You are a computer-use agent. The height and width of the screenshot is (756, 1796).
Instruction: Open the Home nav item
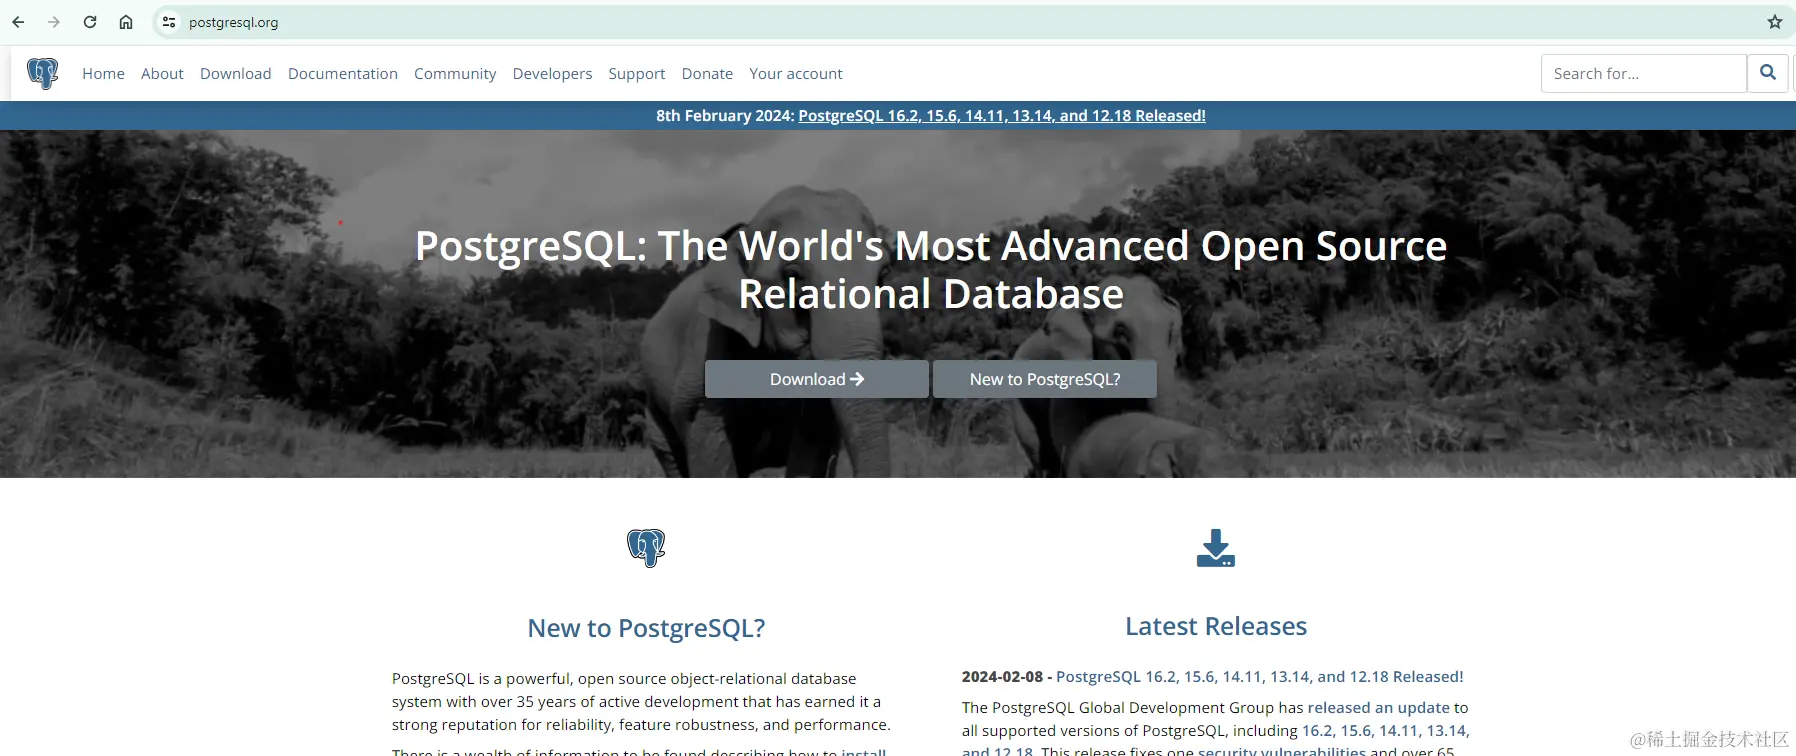coord(103,74)
